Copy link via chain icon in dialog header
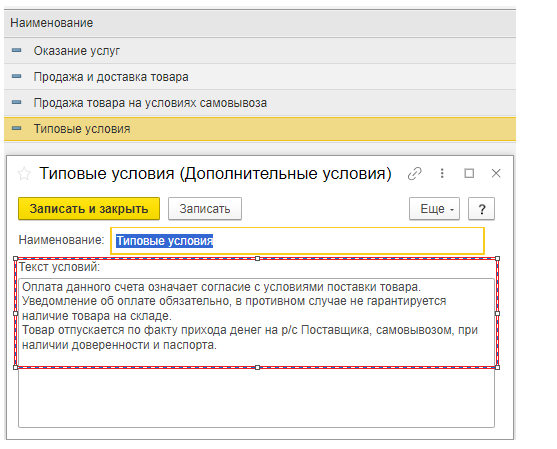The width and height of the screenshot is (557, 449). pos(415,174)
